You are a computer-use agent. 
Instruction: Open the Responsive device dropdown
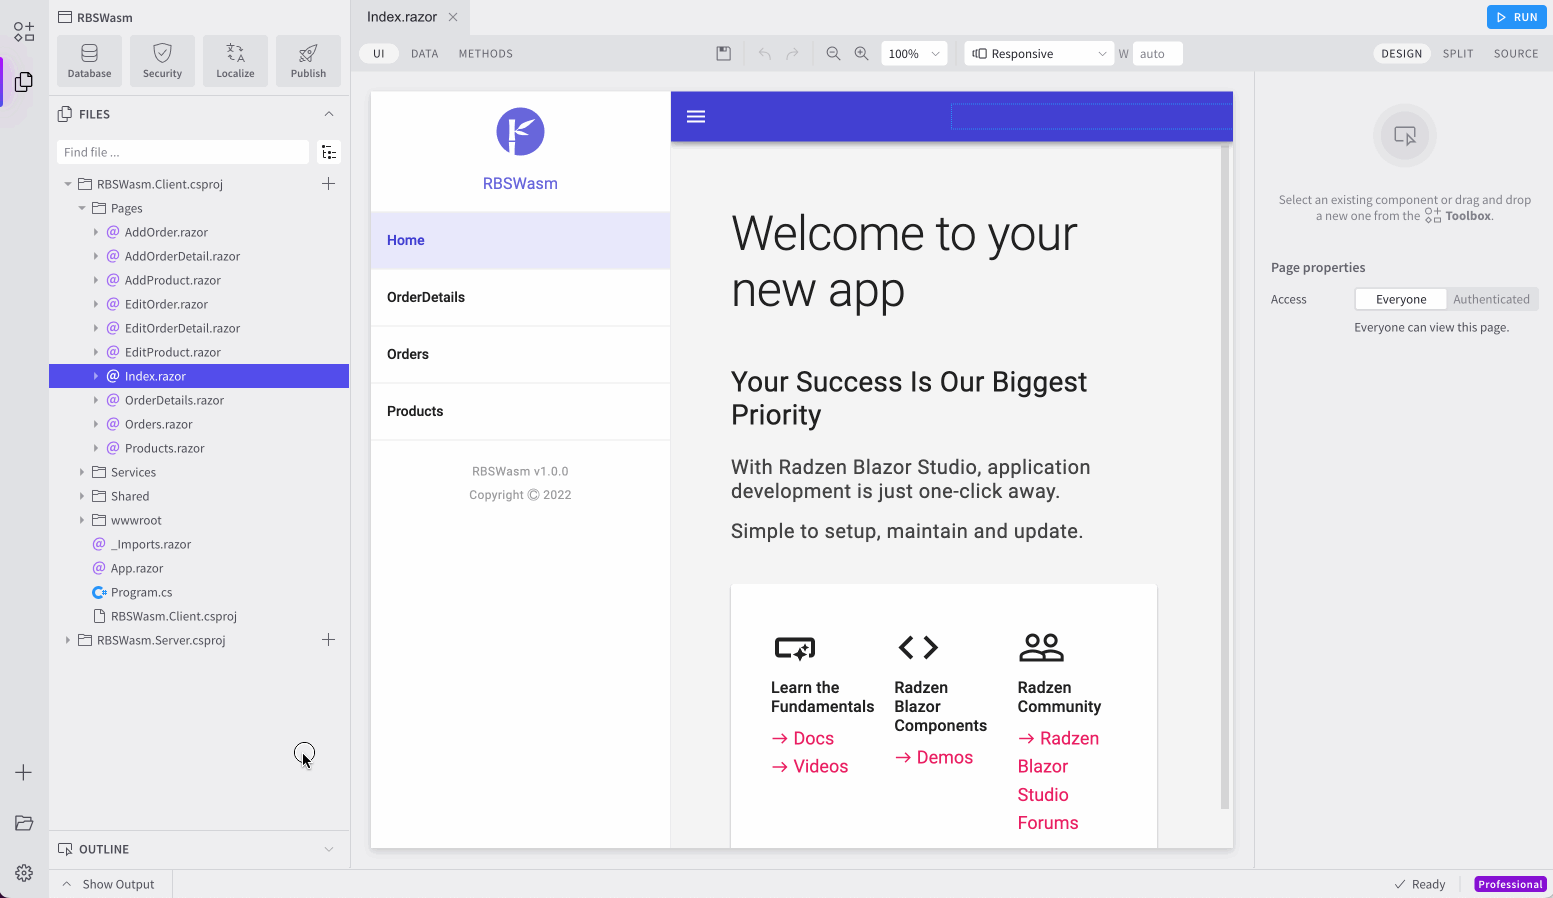pyautogui.click(x=1039, y=54)
